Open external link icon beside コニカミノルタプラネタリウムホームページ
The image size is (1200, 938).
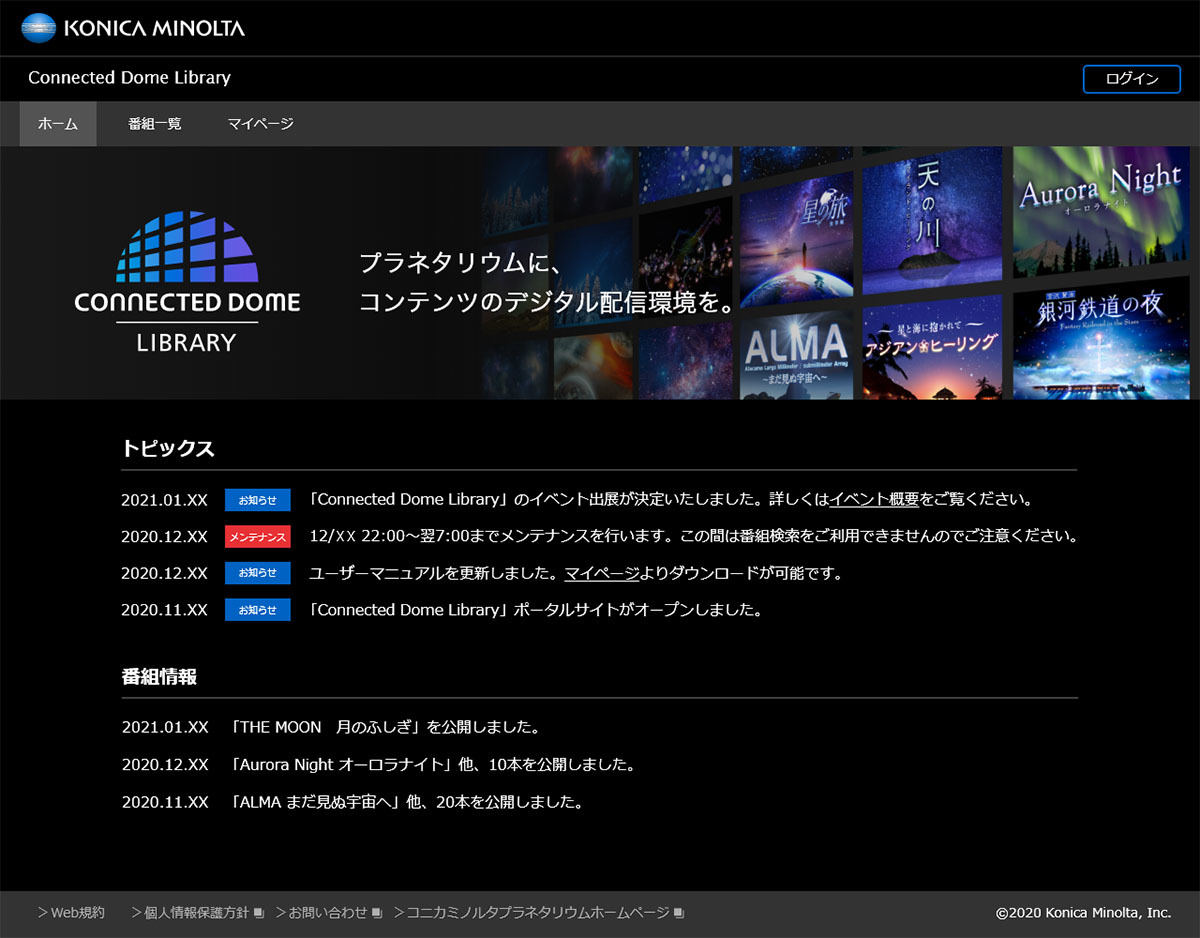tap(679, 913)
